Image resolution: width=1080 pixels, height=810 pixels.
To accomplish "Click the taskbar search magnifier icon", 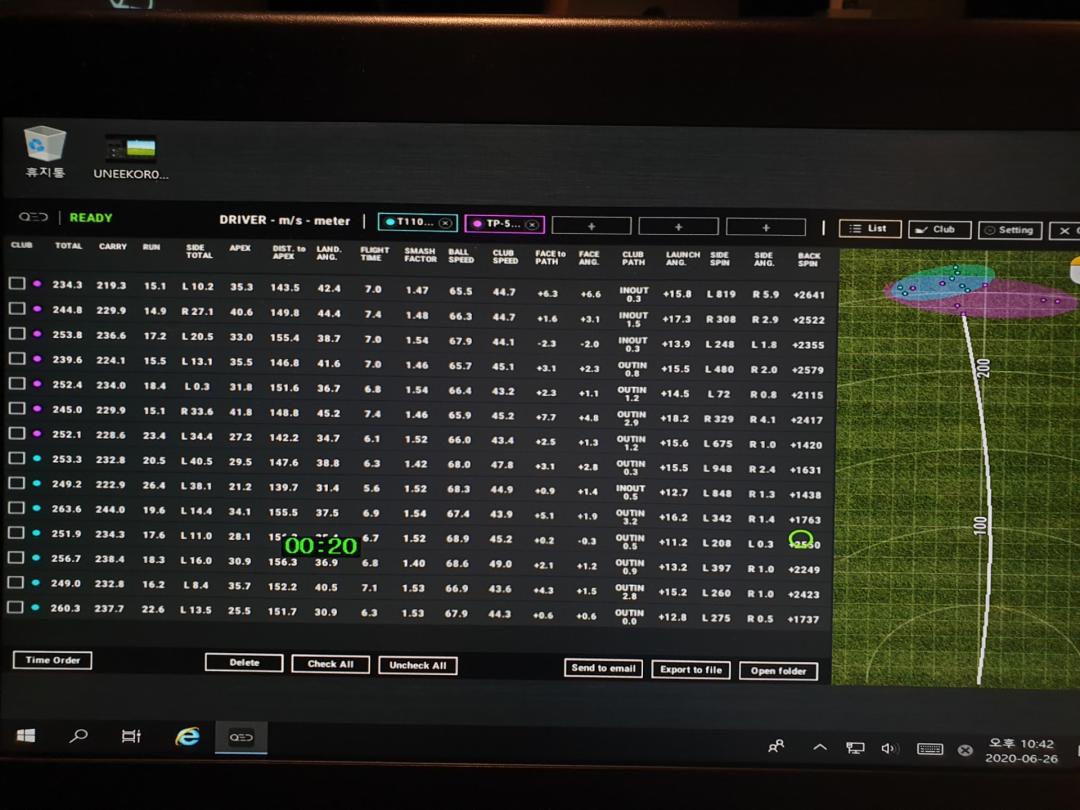I will coord(78,736).
